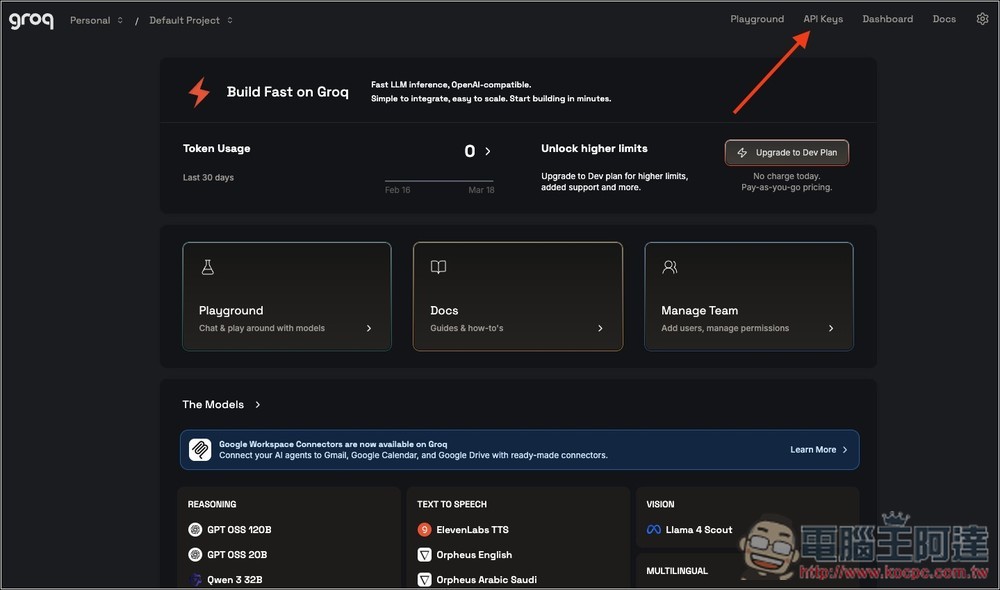This screenshot has height=590, width=1000.
Task: Open the Default Project selector
Action: click(x=191, y=20)
